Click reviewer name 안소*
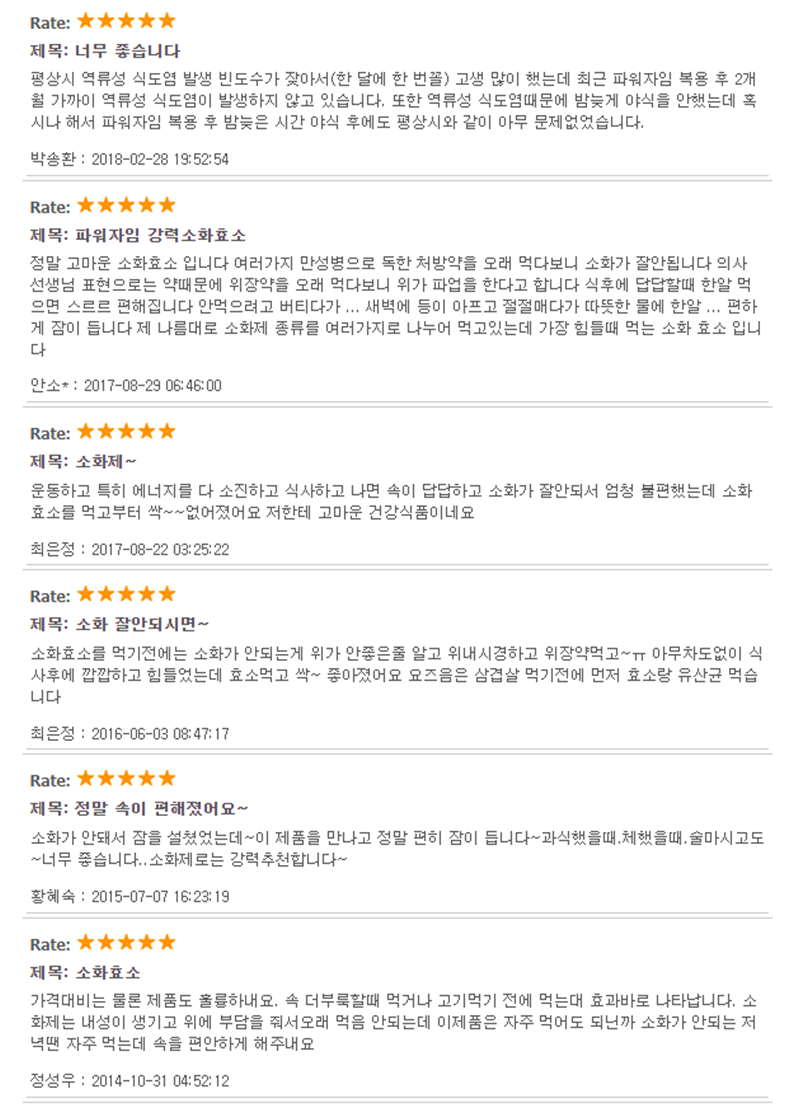The height and width of the screenshot is (1110, 800). (x=49, y=385)
